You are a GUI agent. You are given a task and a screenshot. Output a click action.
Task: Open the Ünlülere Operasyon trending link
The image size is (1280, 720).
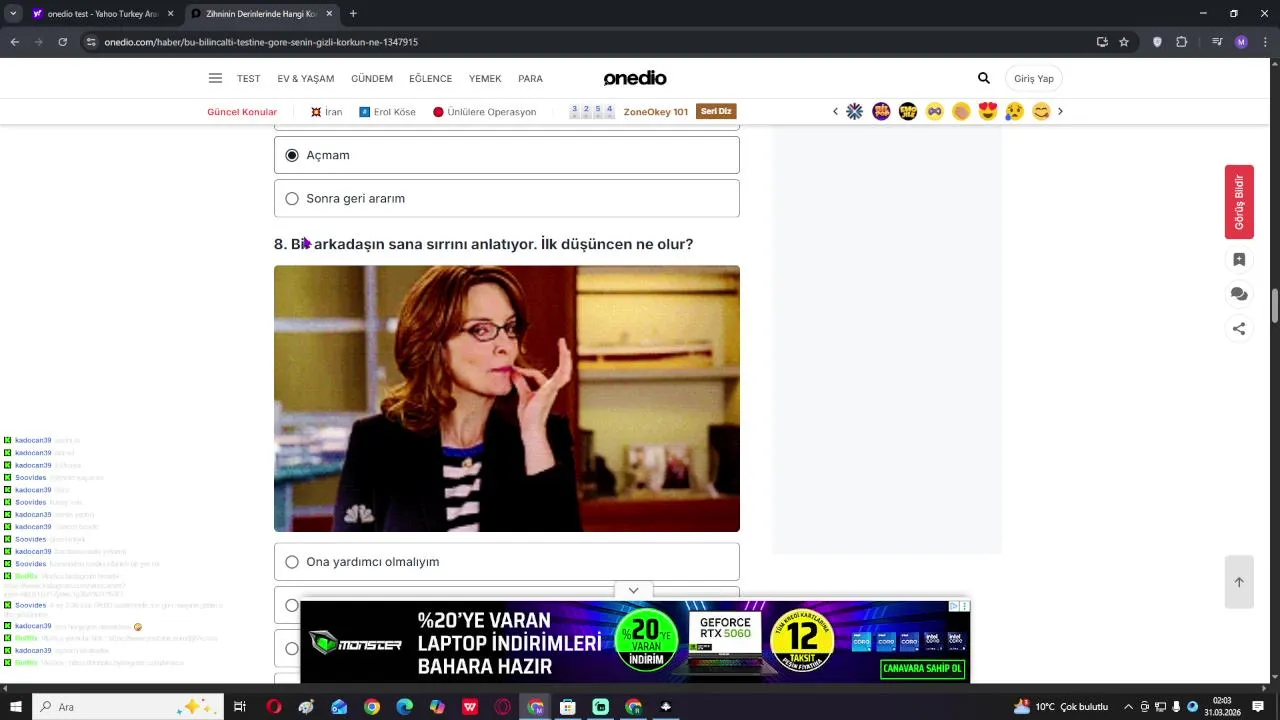[x=484, y=112]
